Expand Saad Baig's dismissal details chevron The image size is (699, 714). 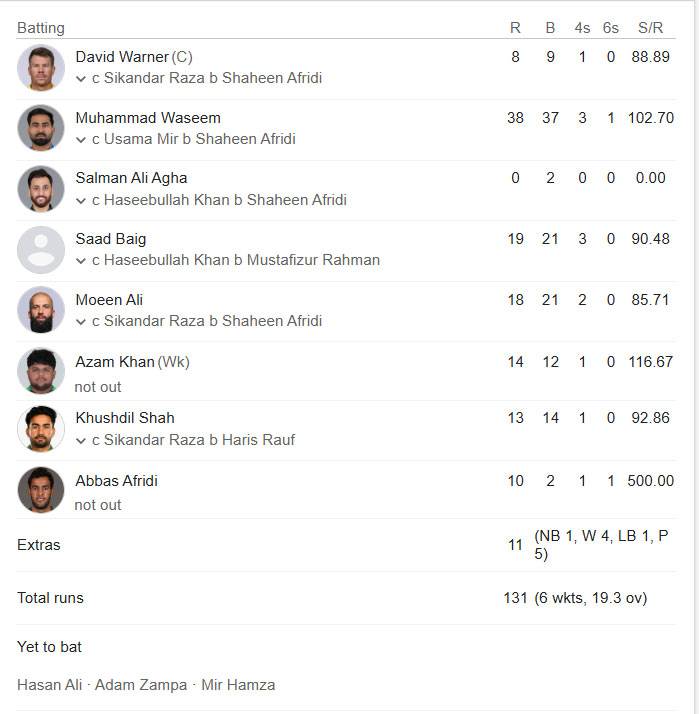[x=81, y=261]
